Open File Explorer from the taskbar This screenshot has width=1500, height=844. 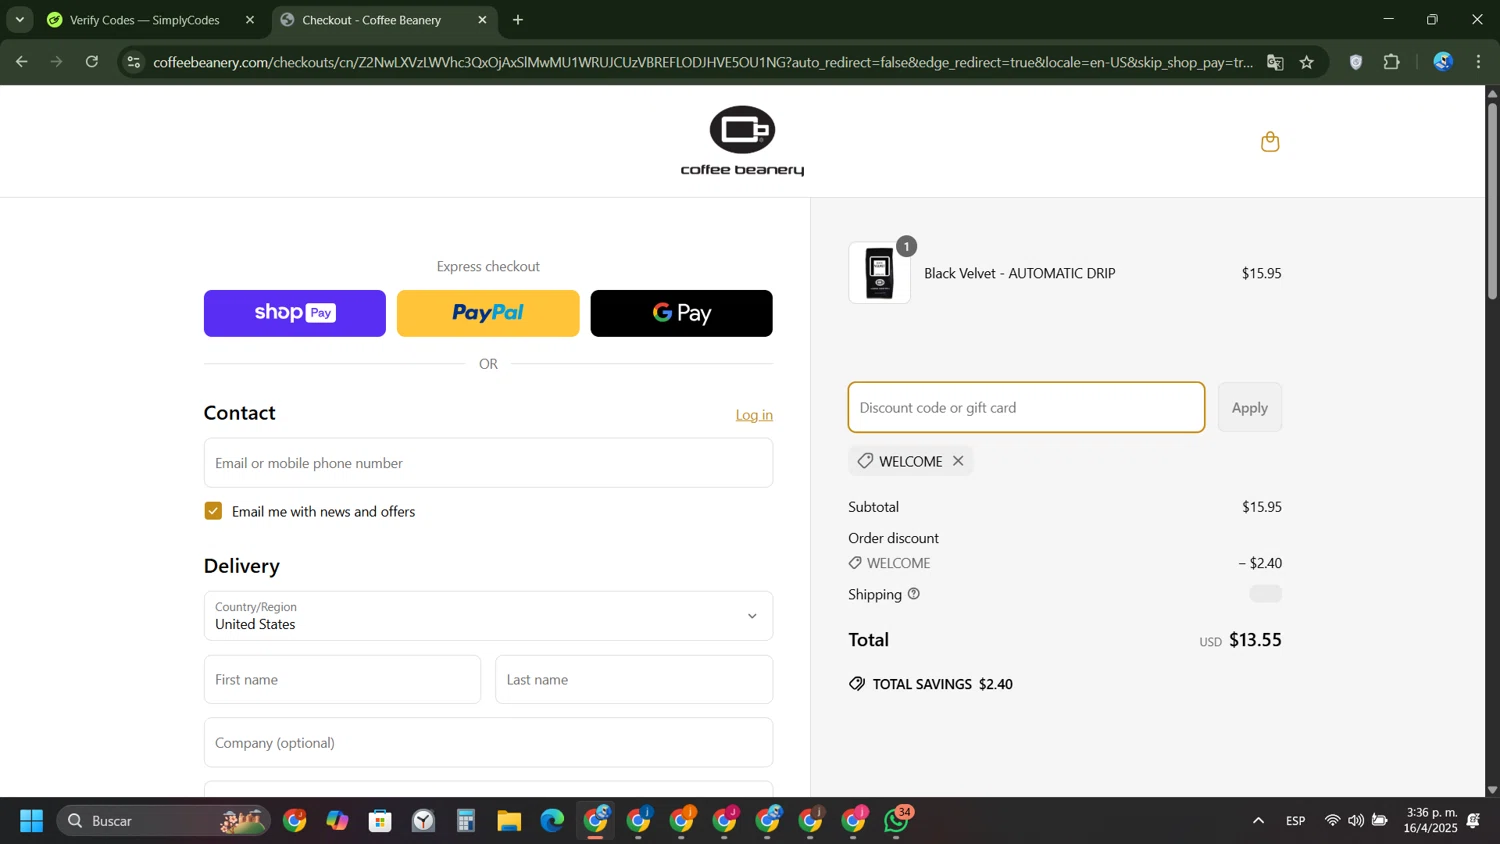[509, 821]
